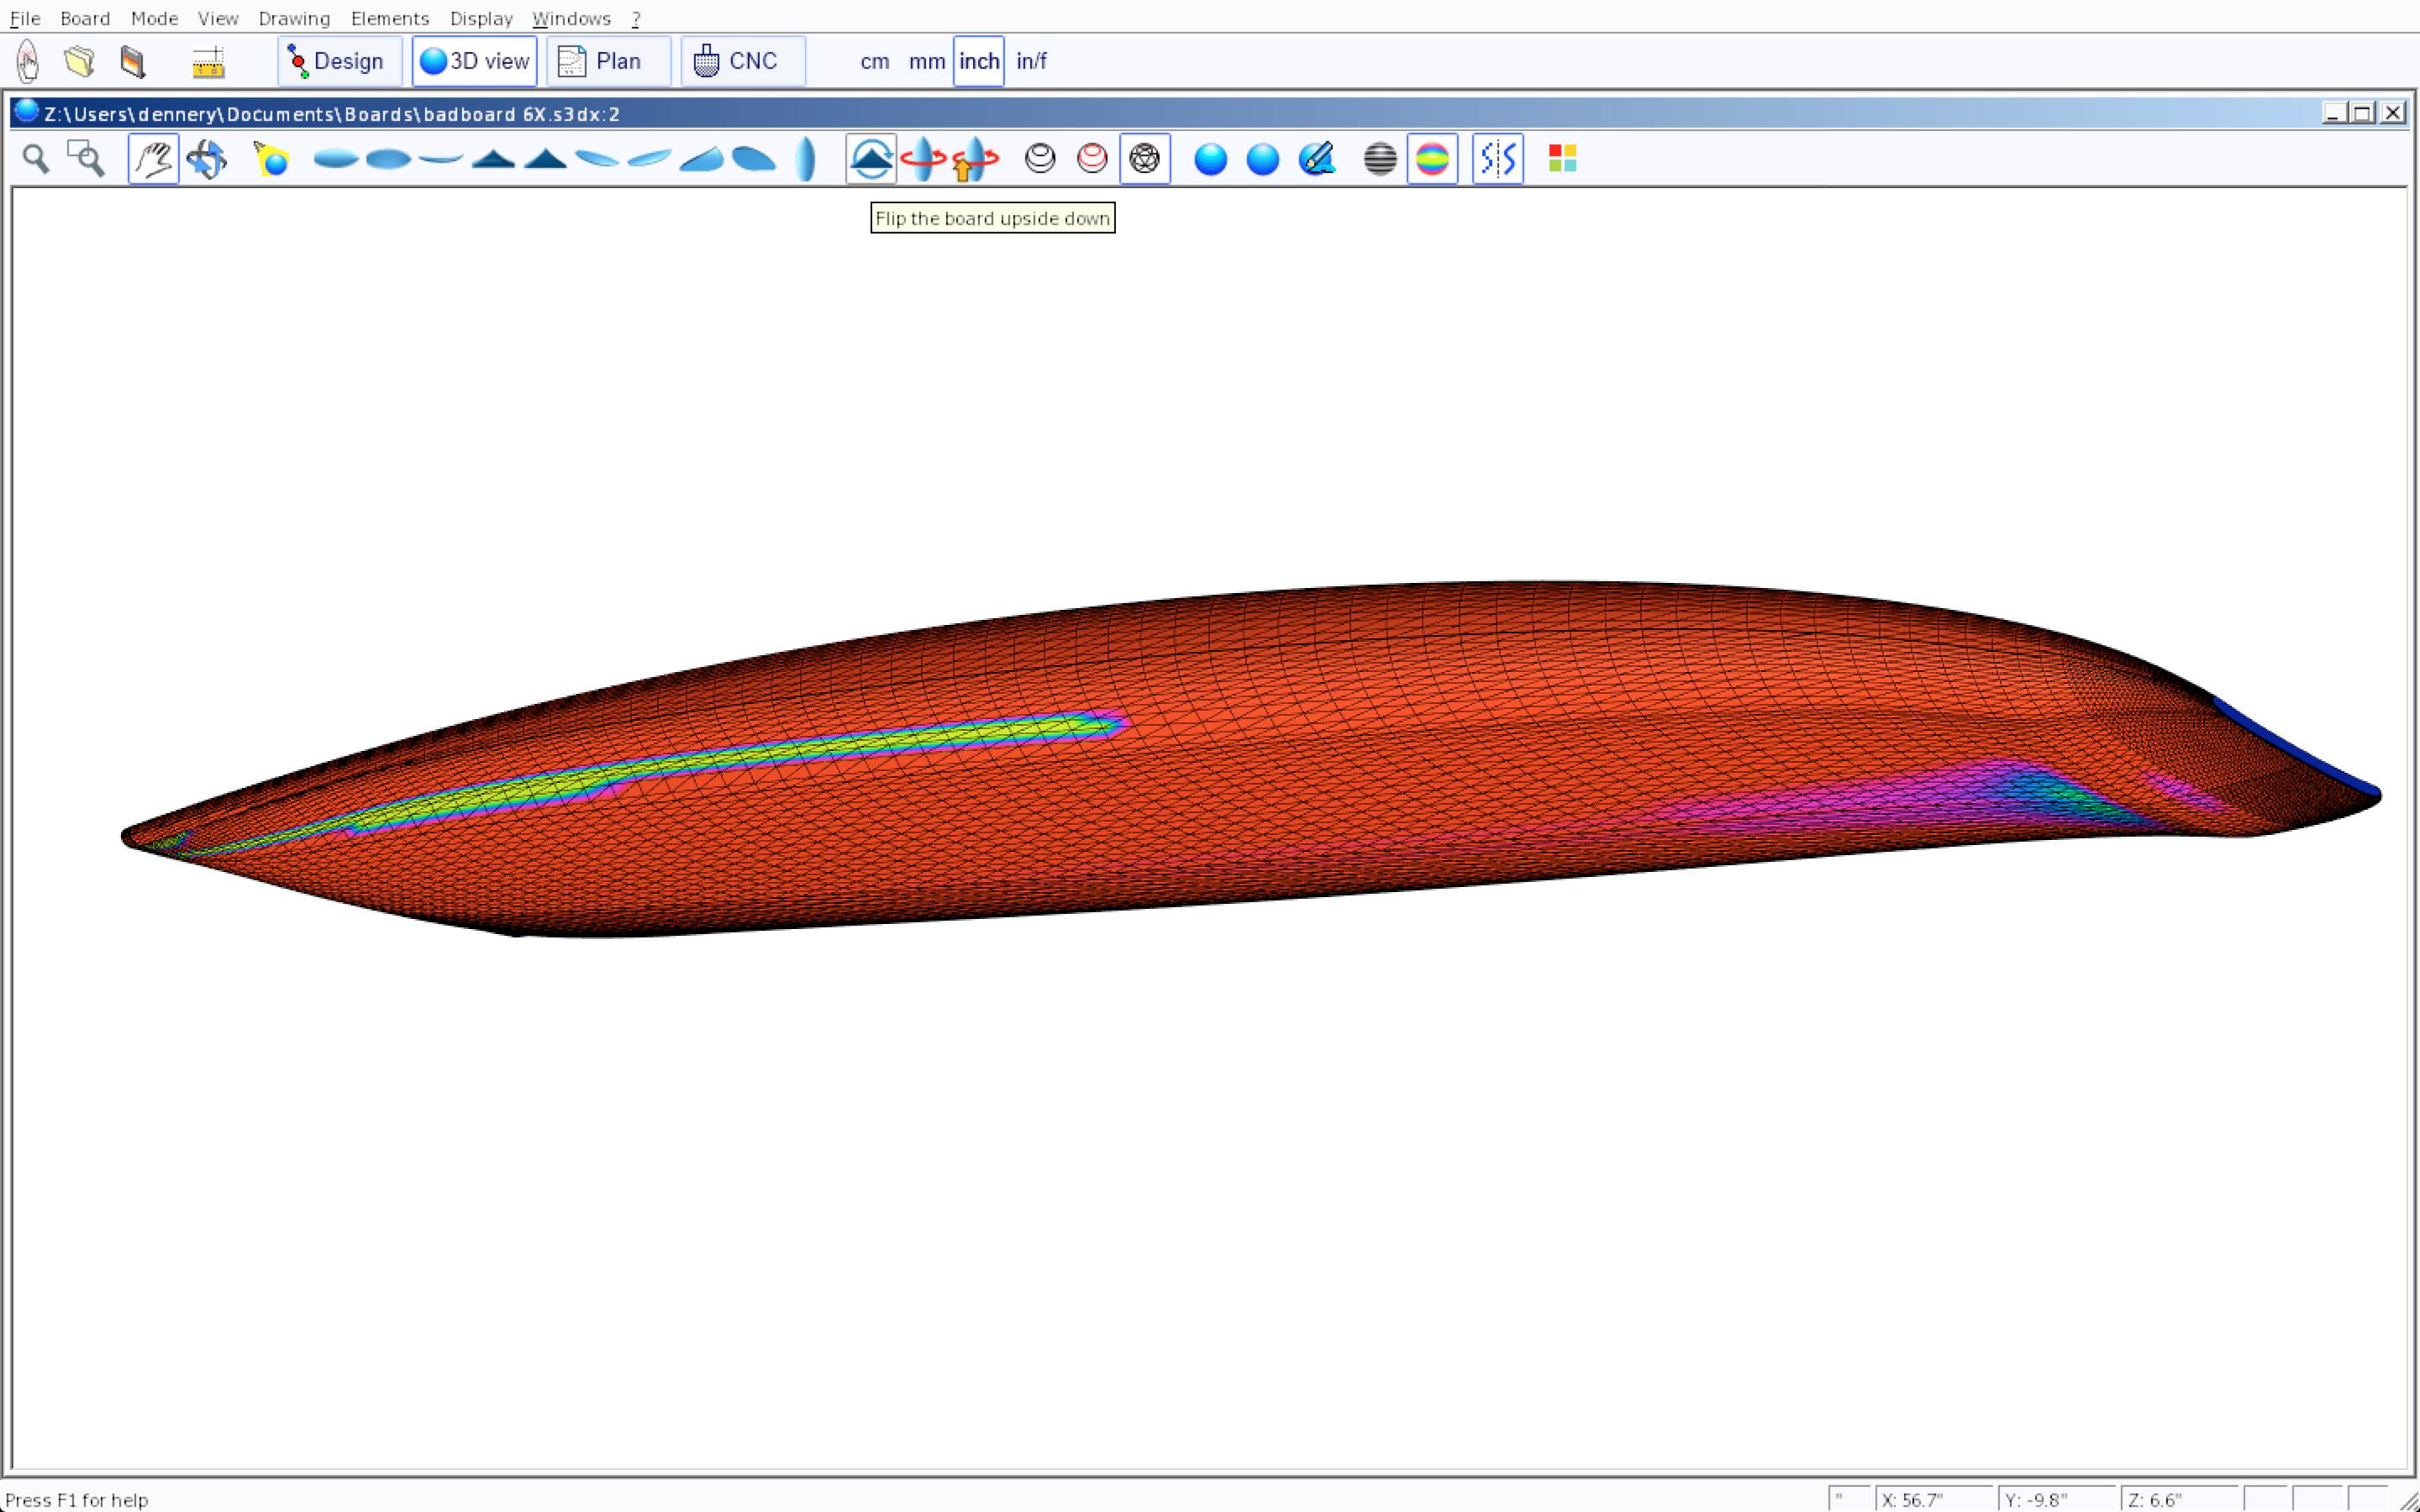Switch to the Plan view tab
Image resolution: width=2420 pixels, height=1512 pixels.
tap(608, 61)
